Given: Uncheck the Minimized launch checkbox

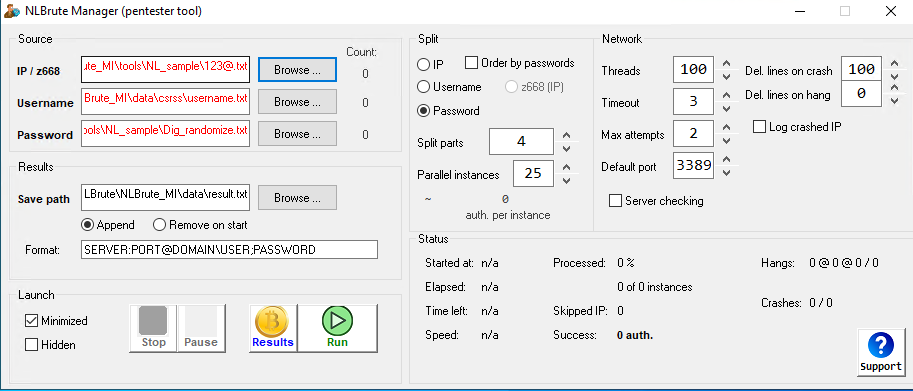Looking at the screenshot, I should click(31, 321).
